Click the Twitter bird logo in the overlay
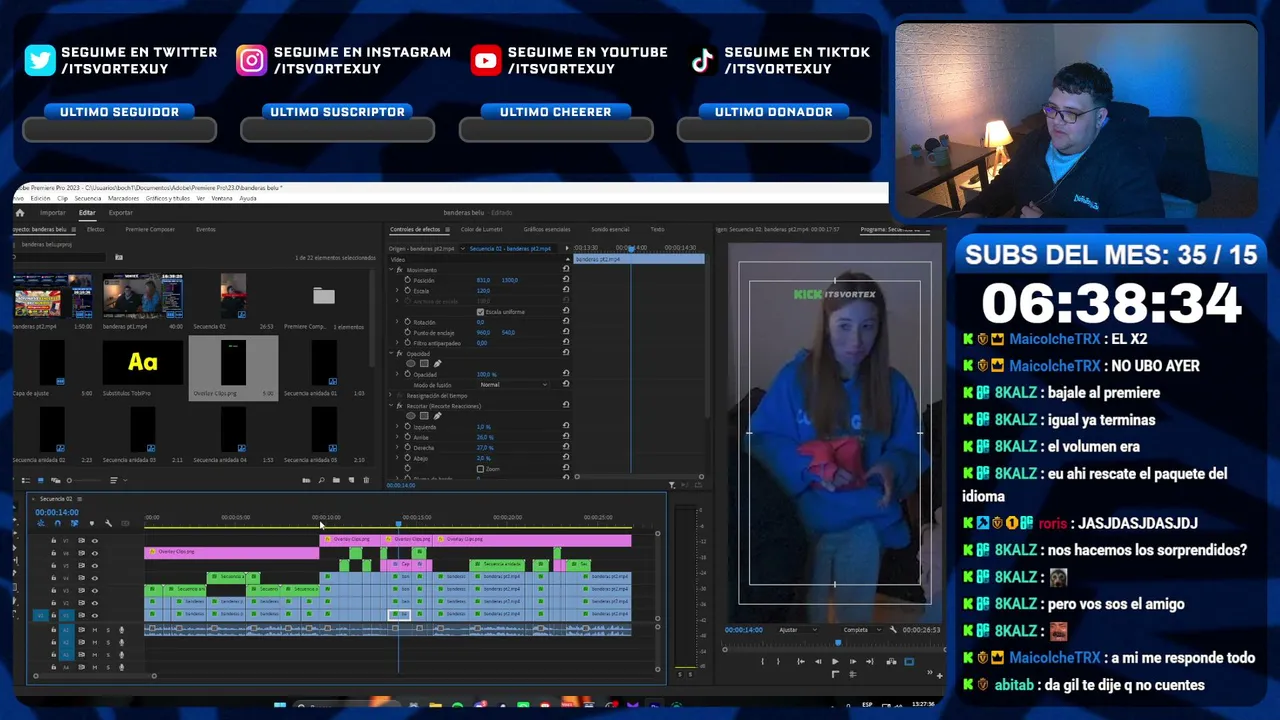The height and width of the screenshot is (720, 1280). pos(40,61)
